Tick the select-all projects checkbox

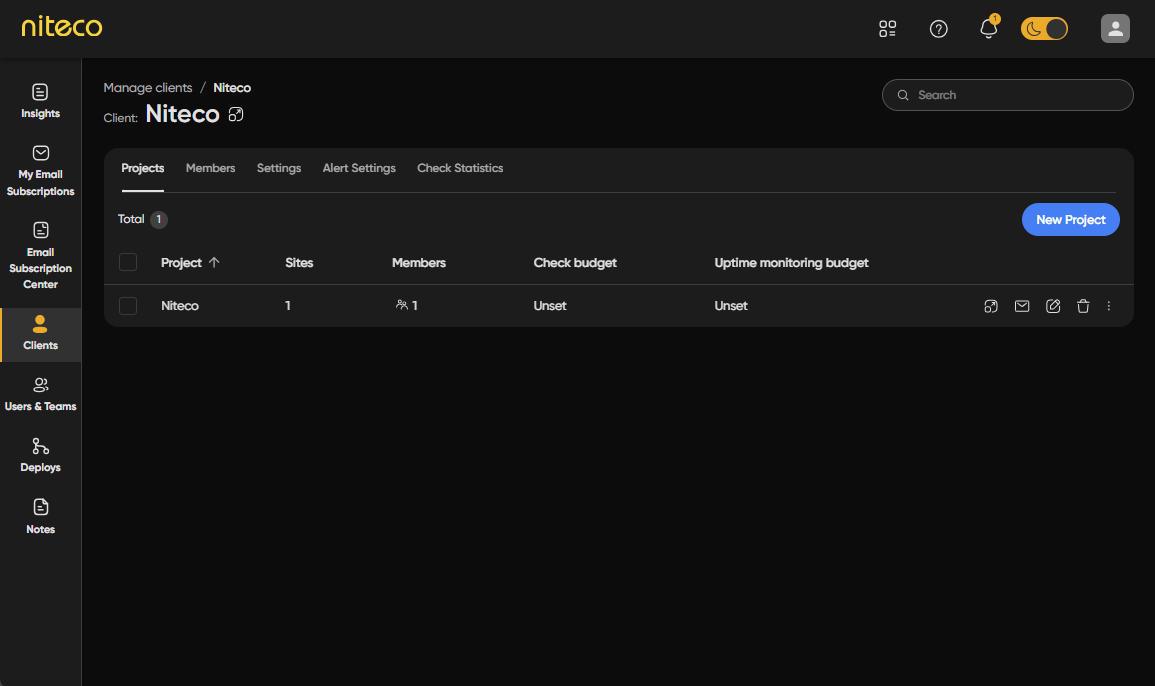click(x=127, y=262)
